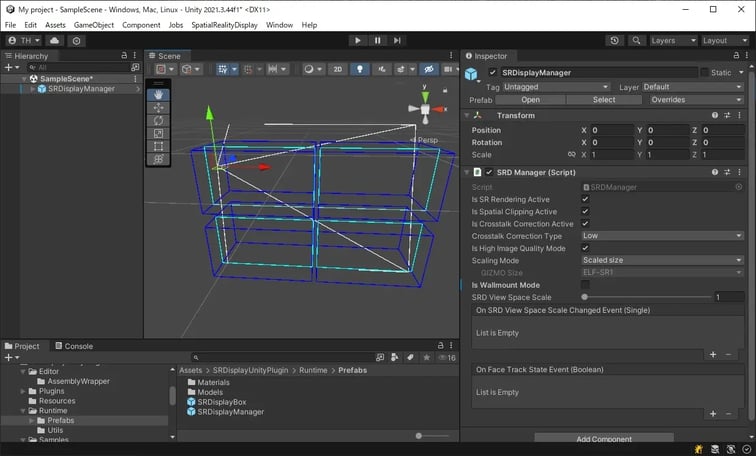
Task: Click SRD View Space Scale slider handle
Action: pos(585,297)
